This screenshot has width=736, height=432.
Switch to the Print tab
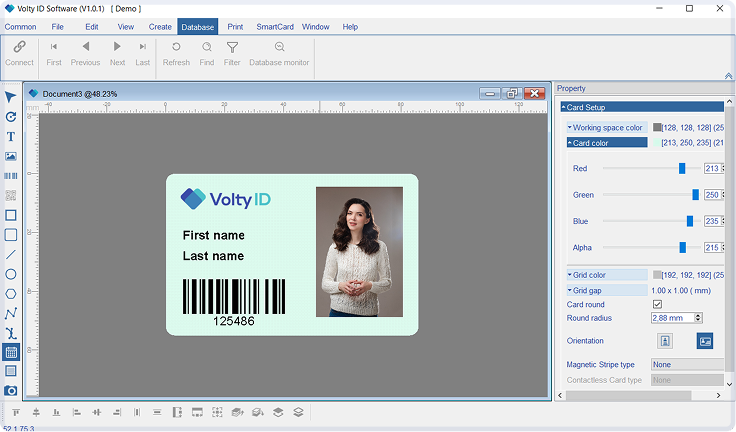[235, 27]
